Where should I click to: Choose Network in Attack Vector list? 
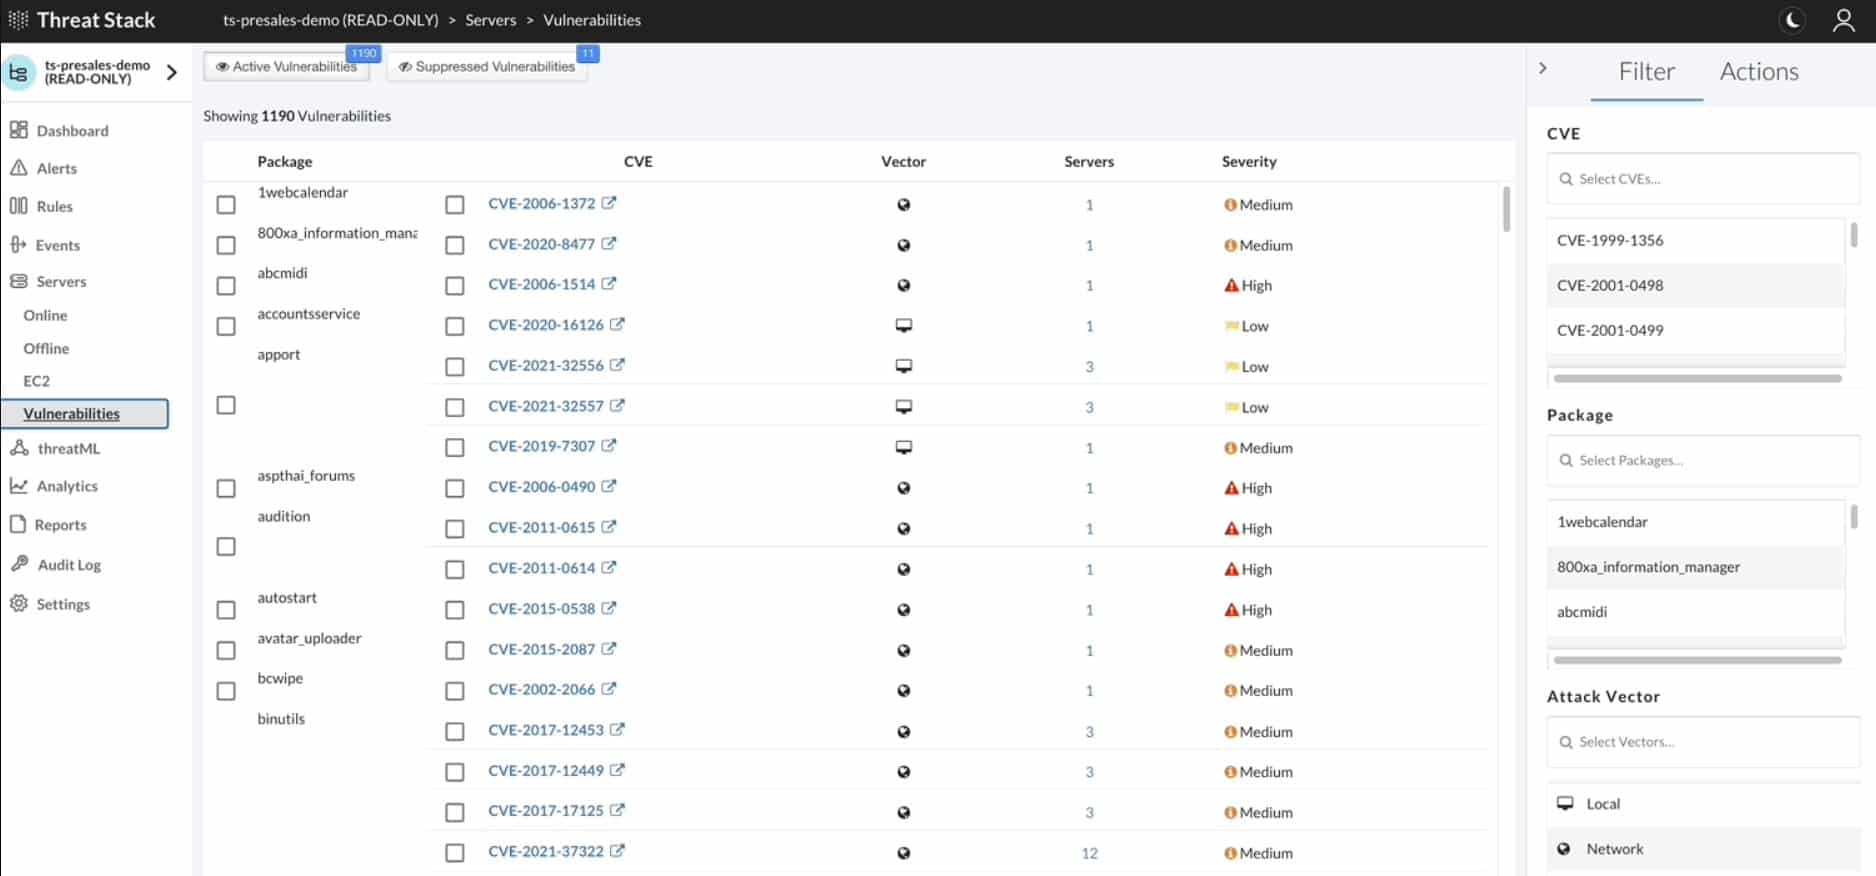[x=1703, y=849]
